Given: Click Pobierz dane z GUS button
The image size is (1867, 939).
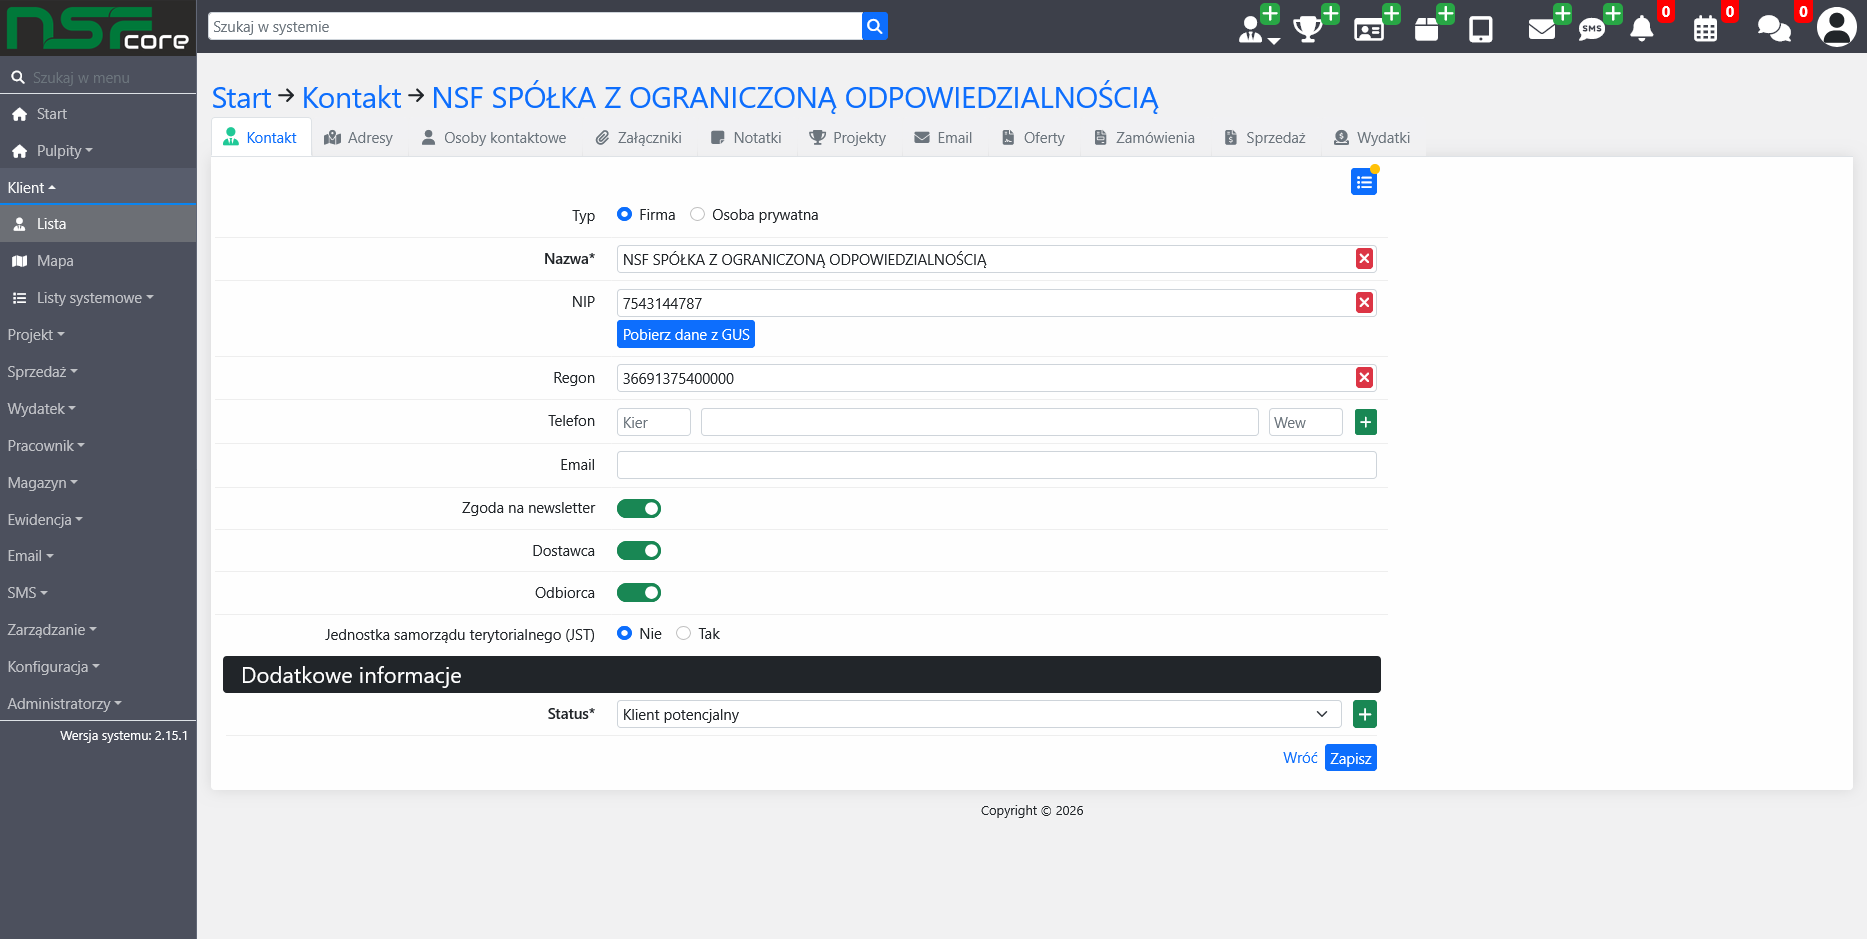Looking at the screenshot, I should pyautogui.click(x=686, y=334).
